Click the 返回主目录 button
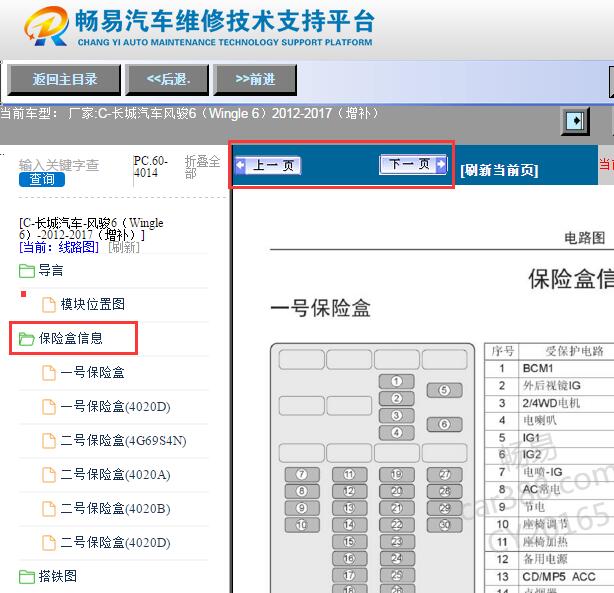 [64, 80]
